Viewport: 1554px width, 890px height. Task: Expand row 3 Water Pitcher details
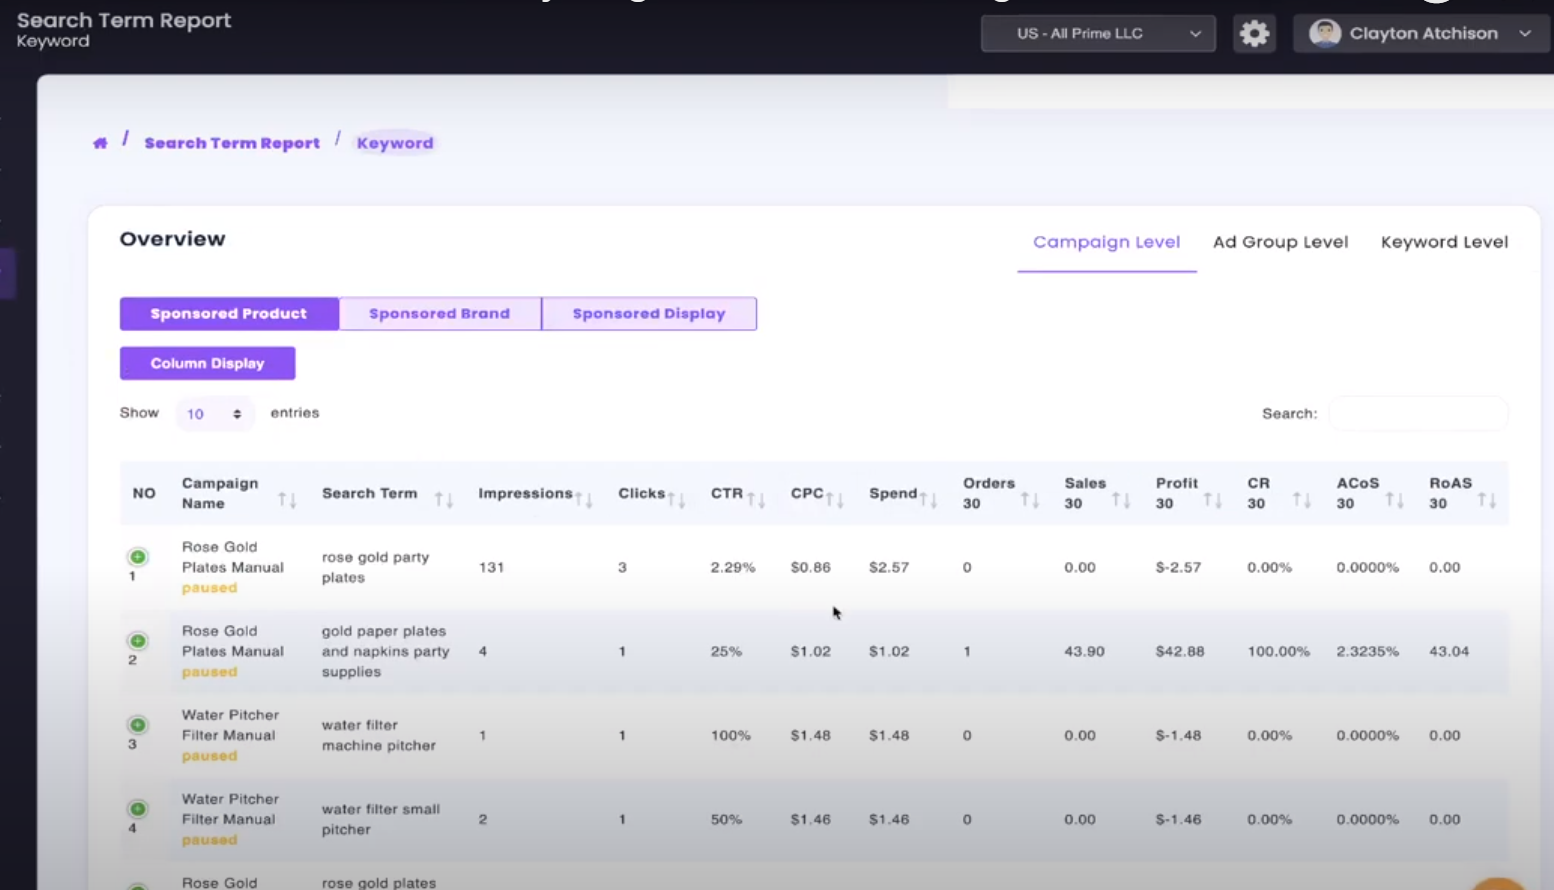[138, 725]
